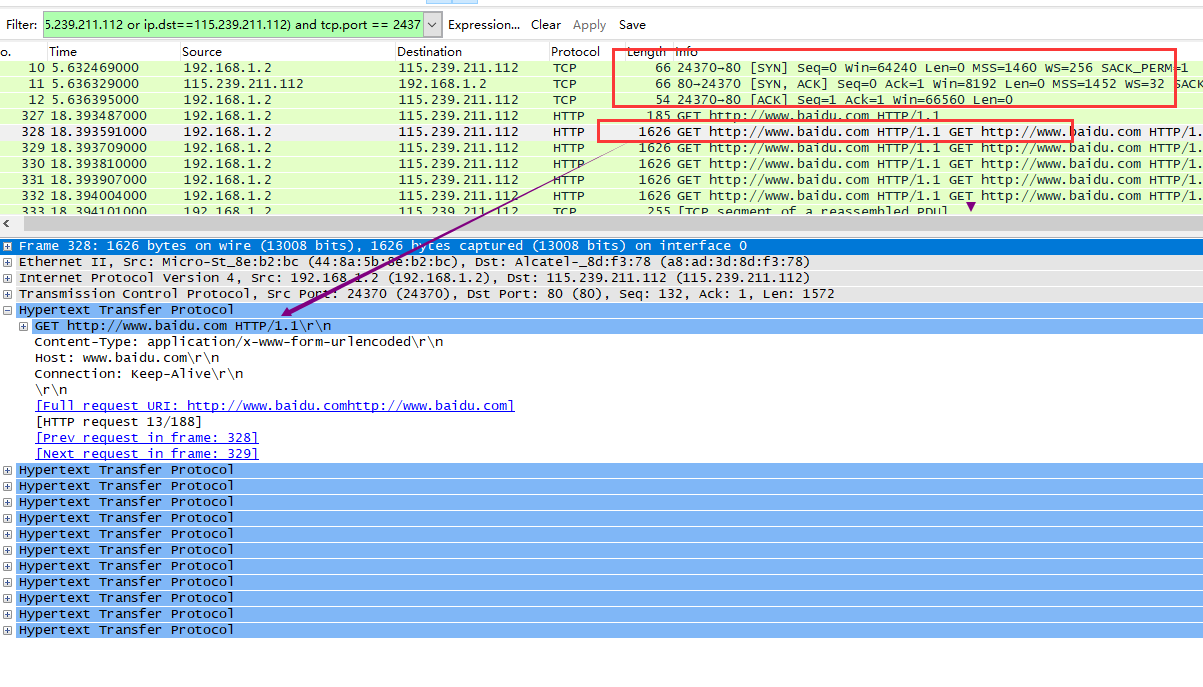
Task: Collapse the opened Hypertext Transfer Protocol section
Action: [x=8, y=310]
